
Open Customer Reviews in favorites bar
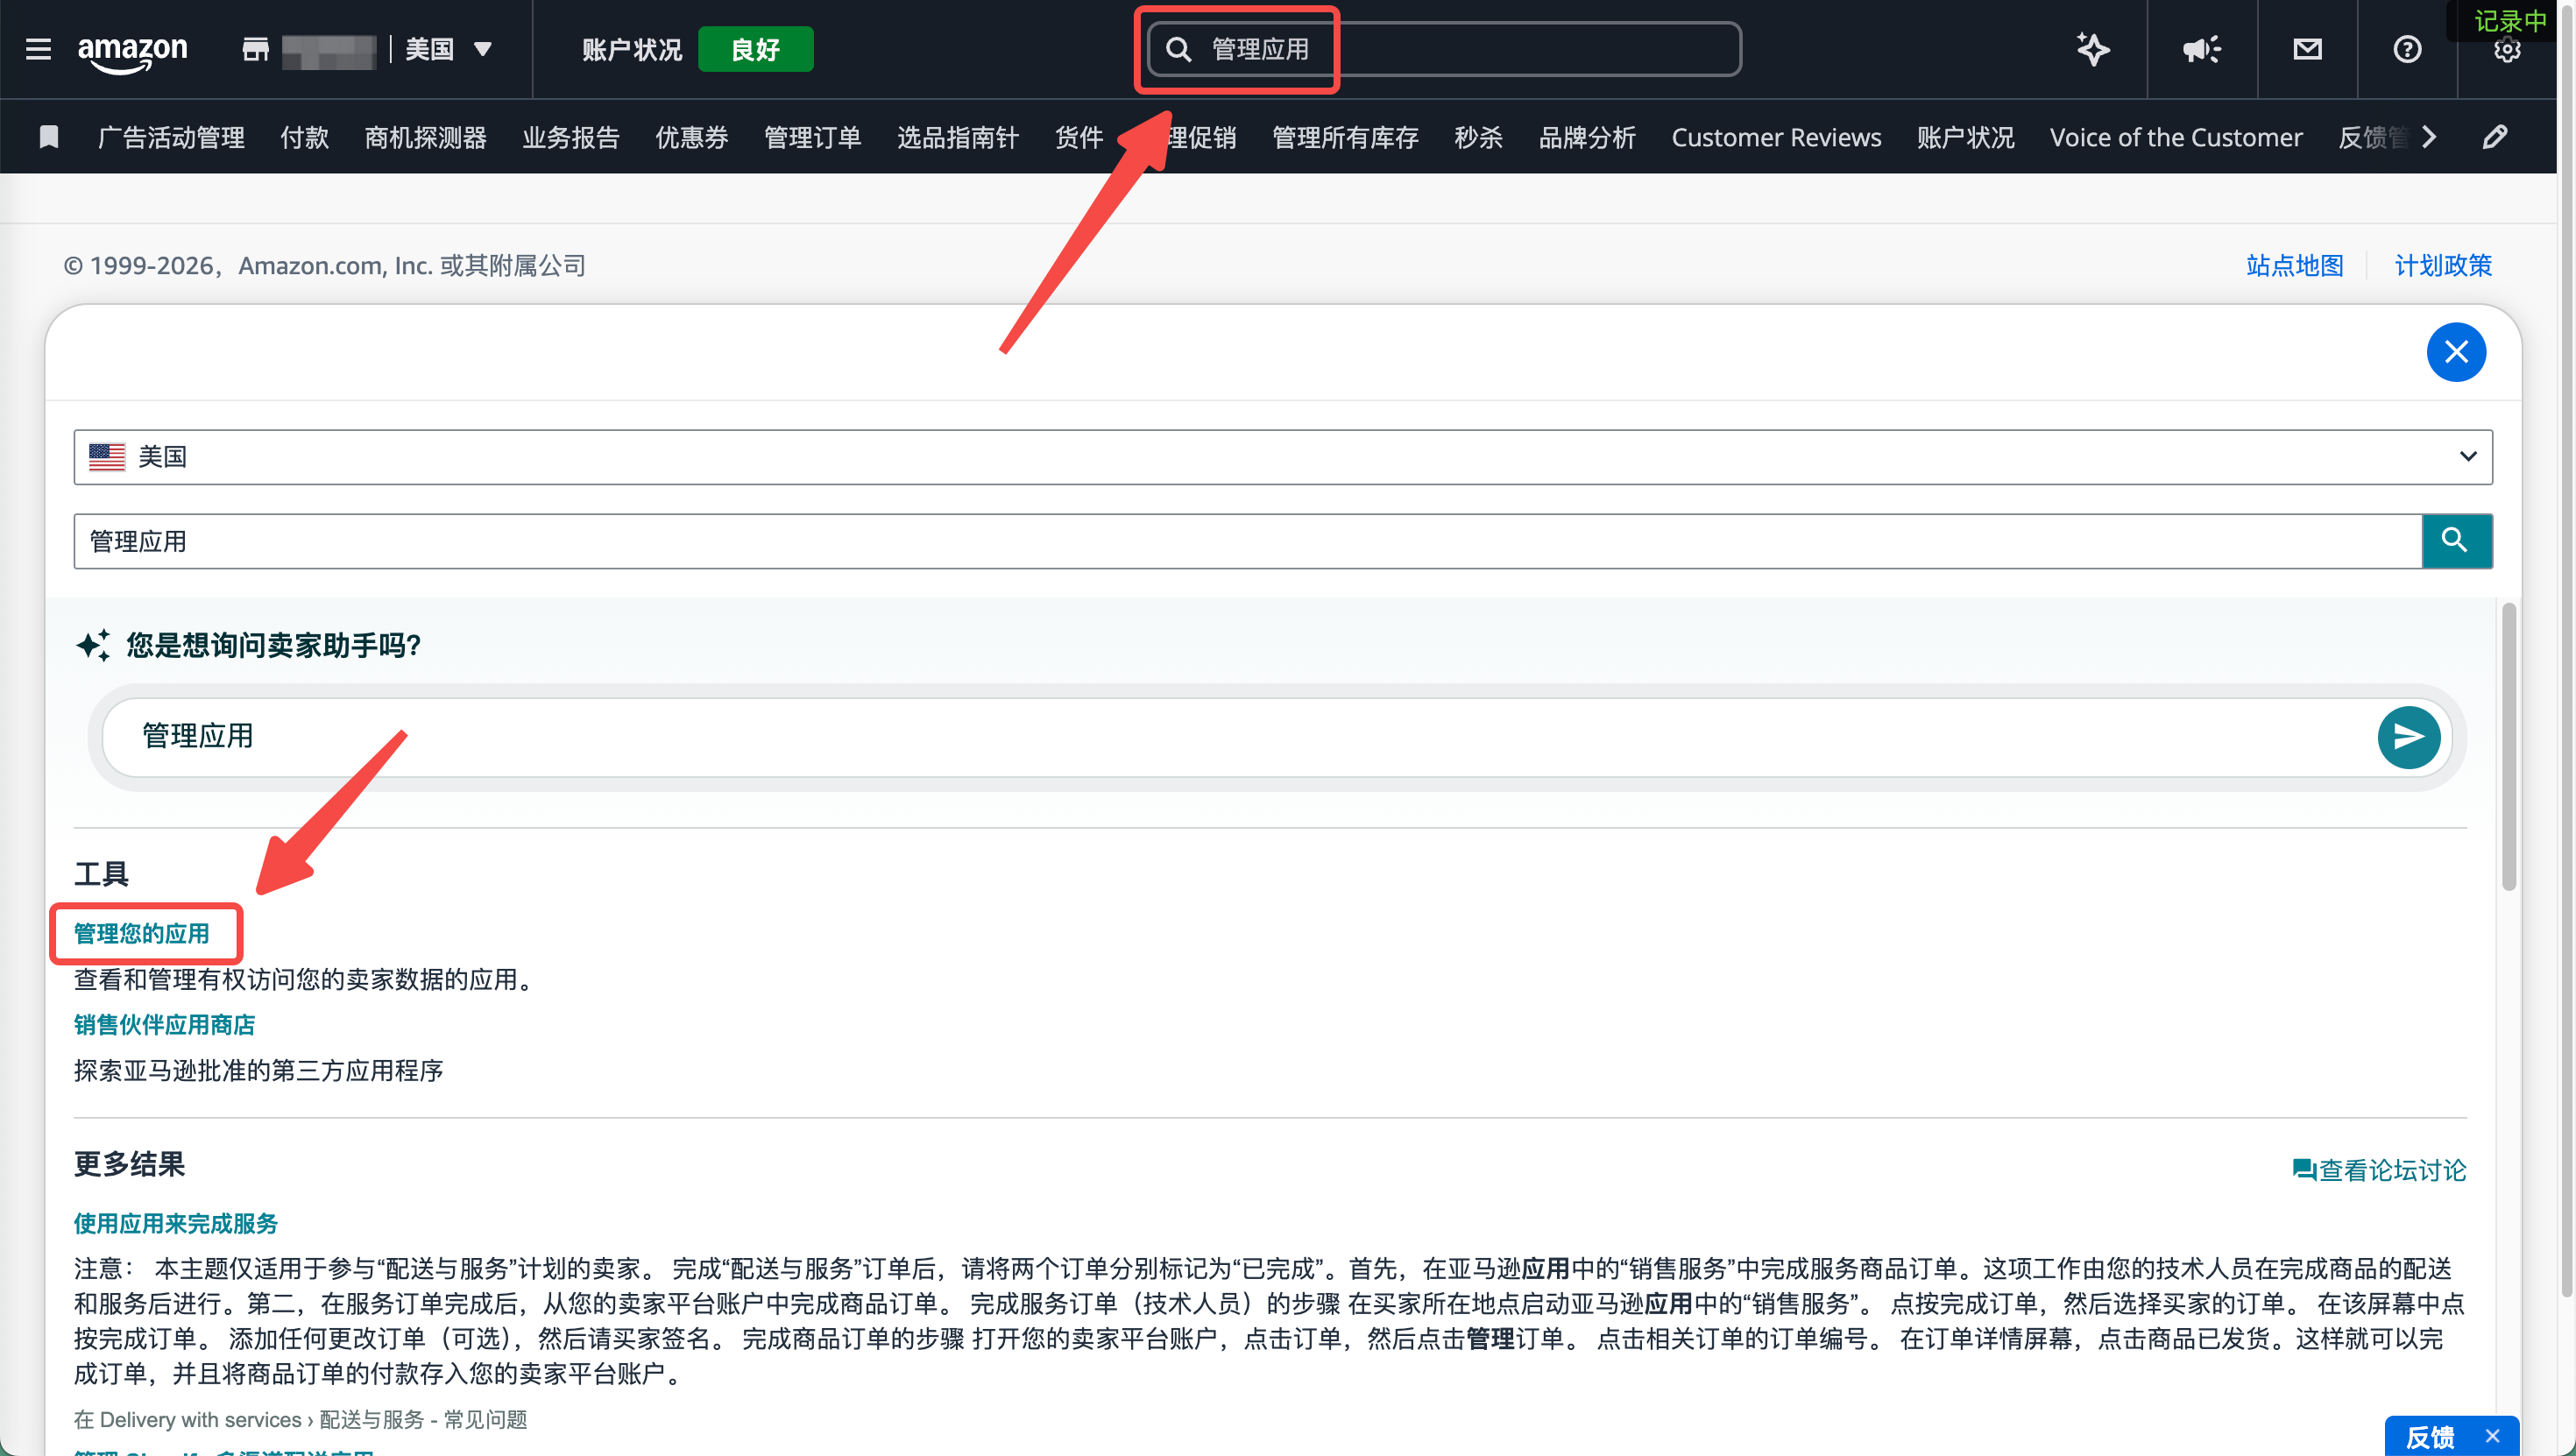coord(1776,138)
